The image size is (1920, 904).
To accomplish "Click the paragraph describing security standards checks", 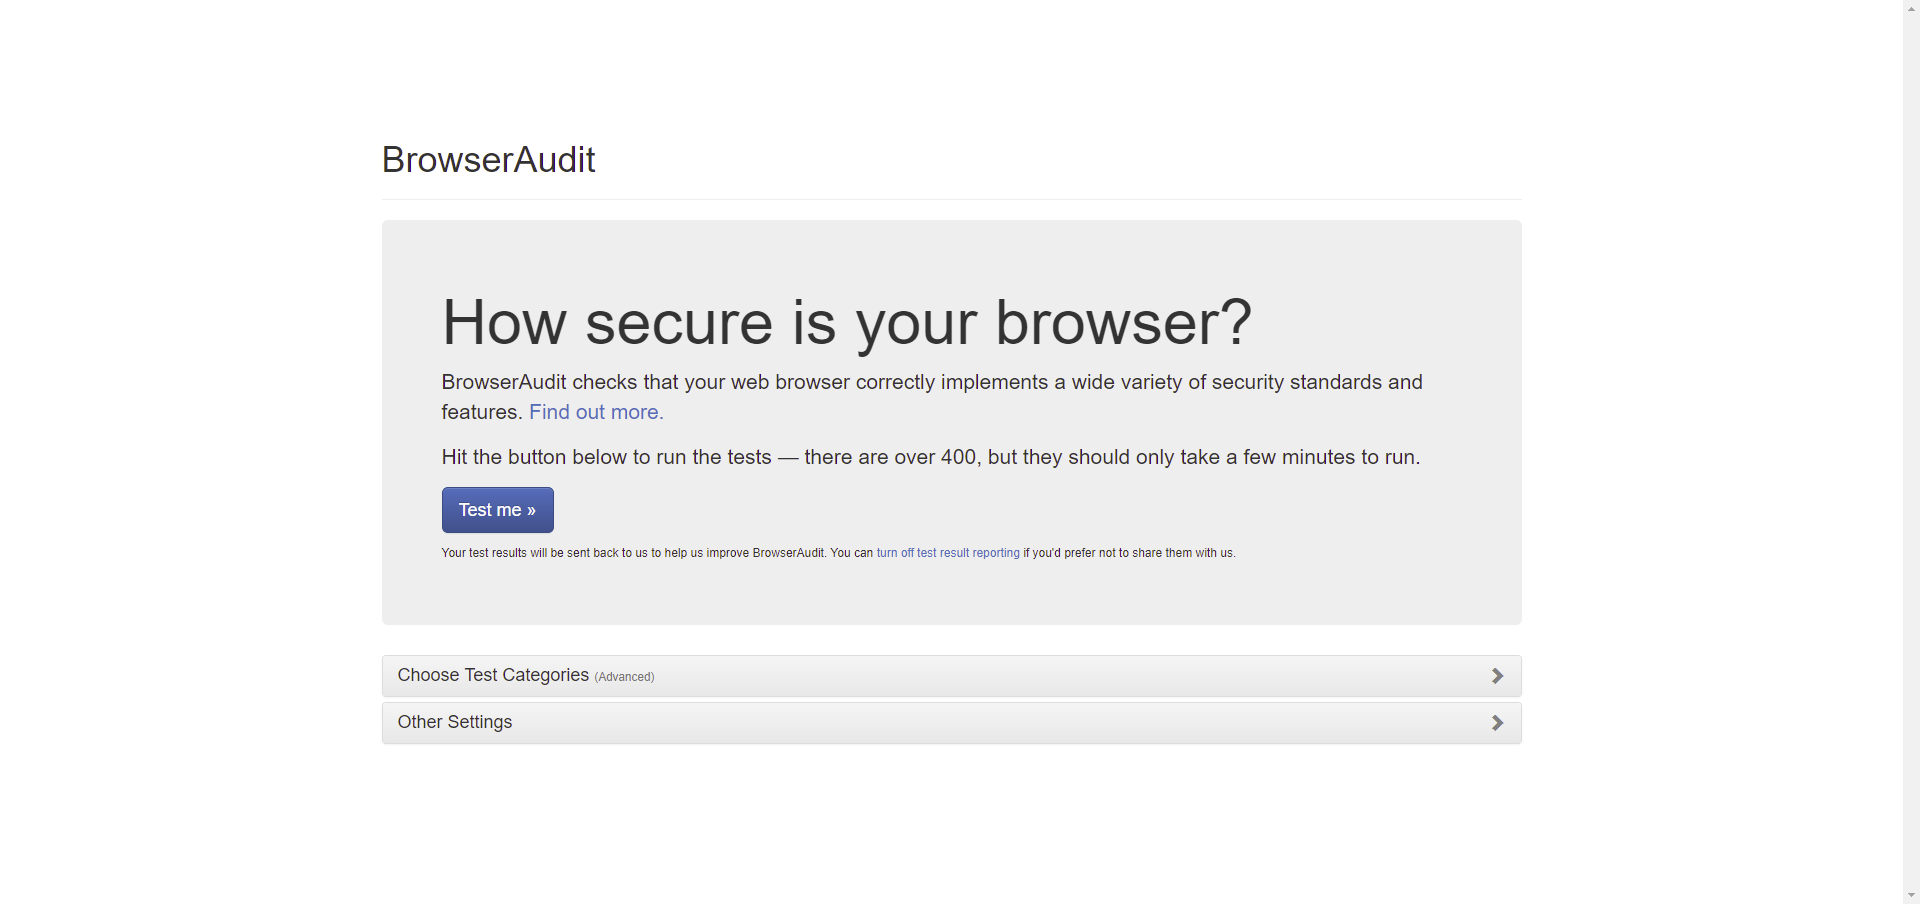I will coord(932,397).
